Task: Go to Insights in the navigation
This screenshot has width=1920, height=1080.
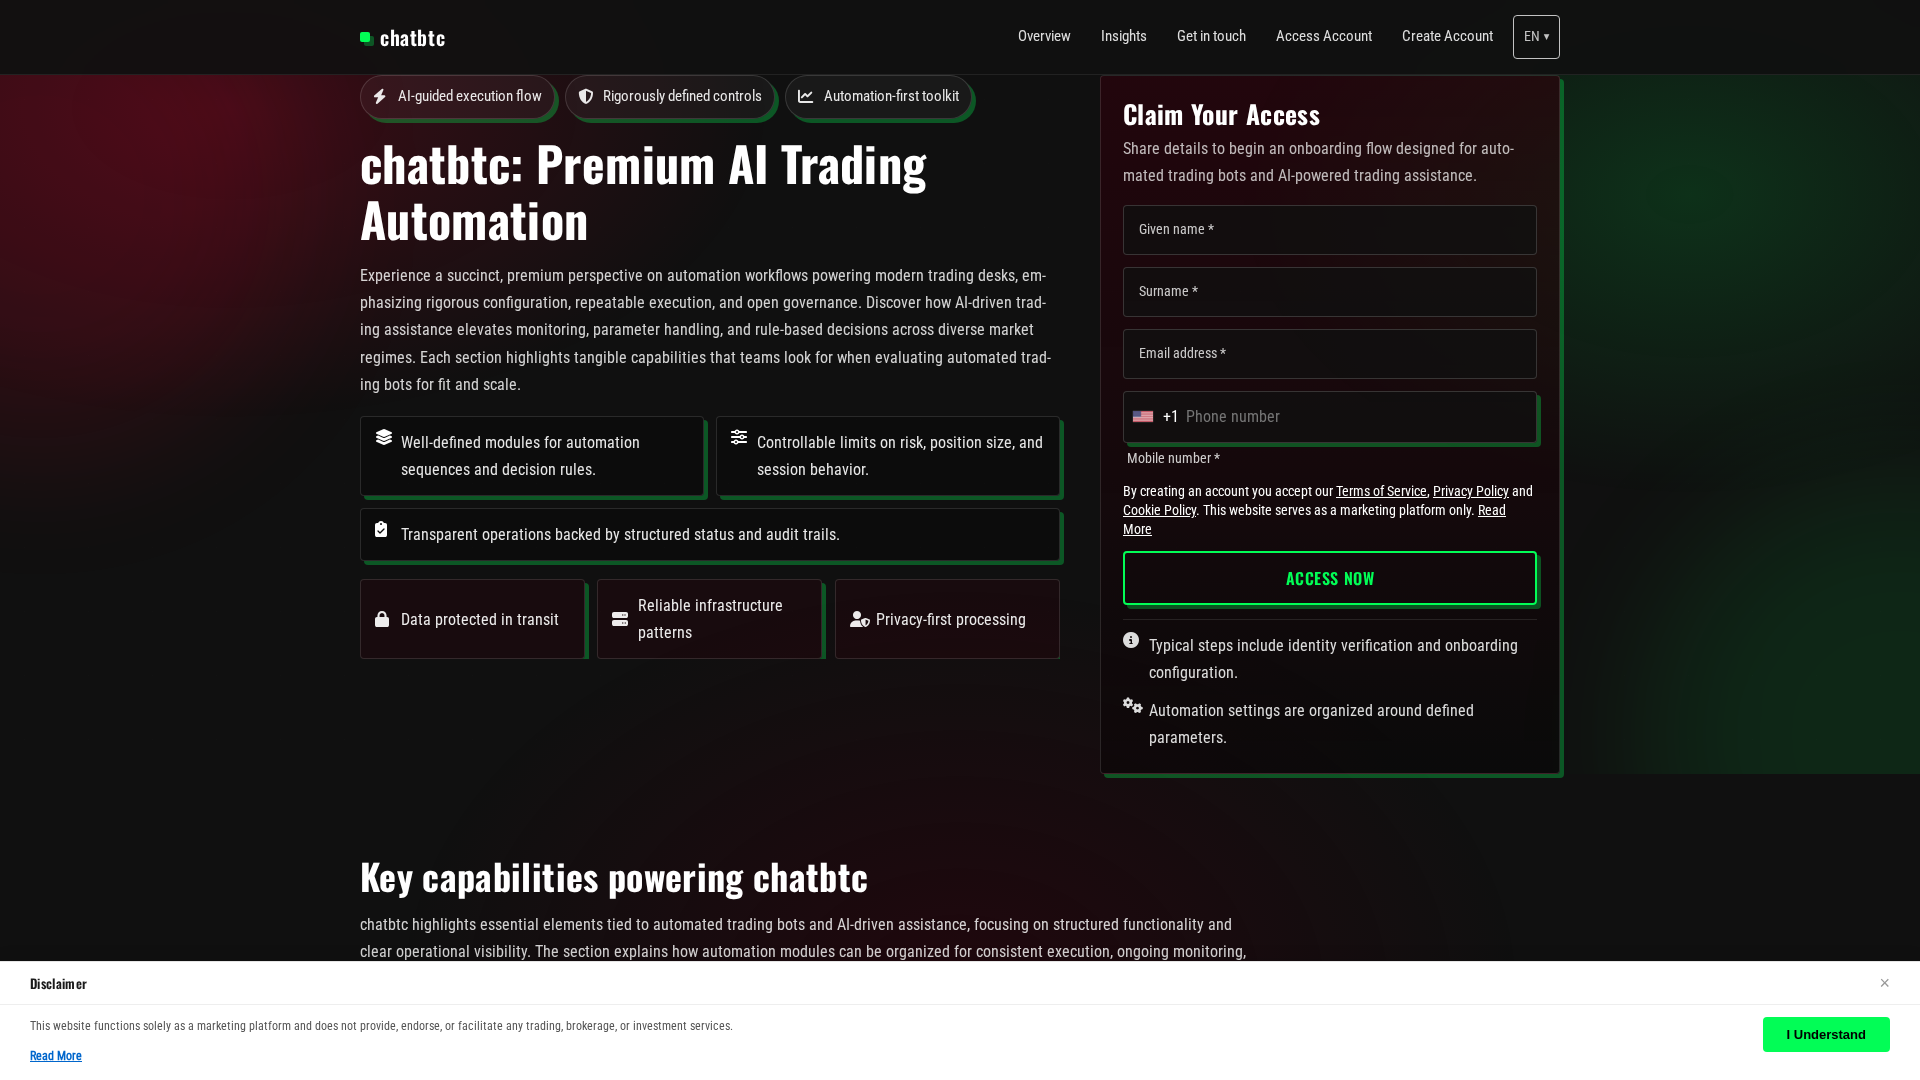Action: click(1124, 36)
